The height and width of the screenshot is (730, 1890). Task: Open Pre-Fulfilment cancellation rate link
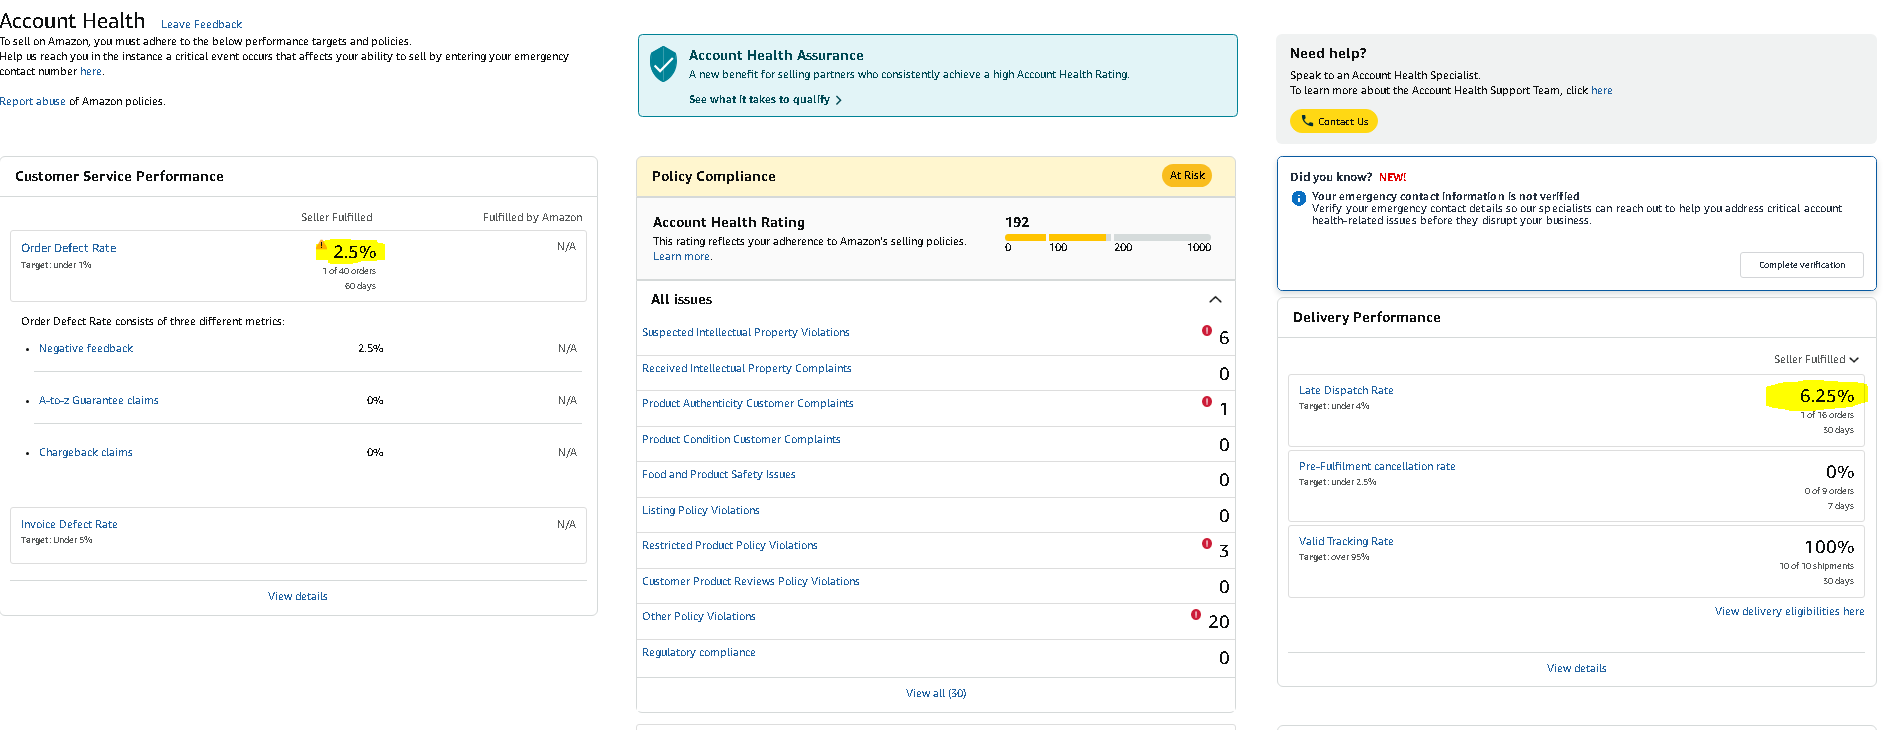[x=1377, y=466]
